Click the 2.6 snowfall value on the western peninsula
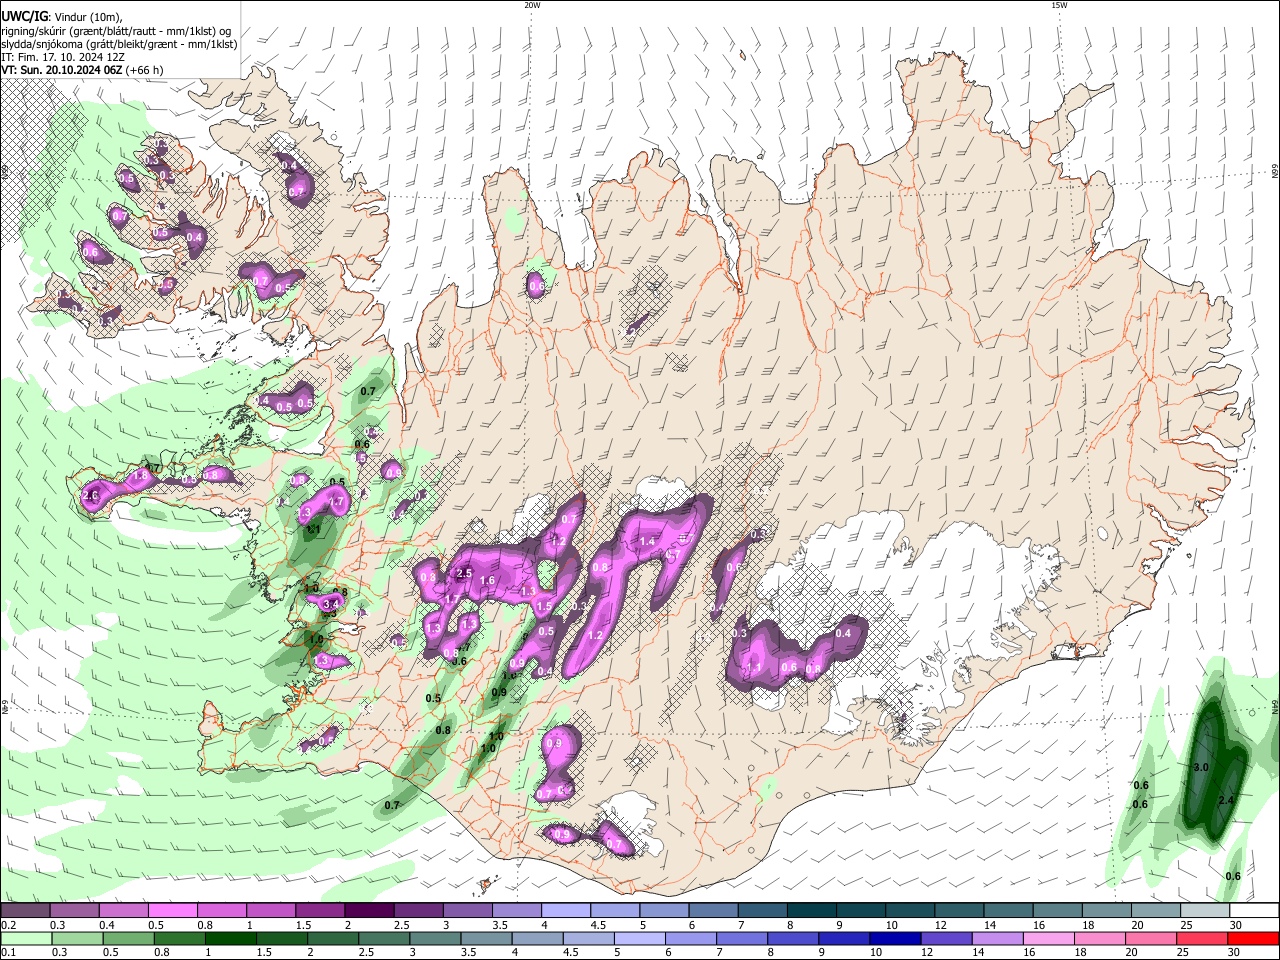This screenshot has height=960, width=1280. (91, 496)
